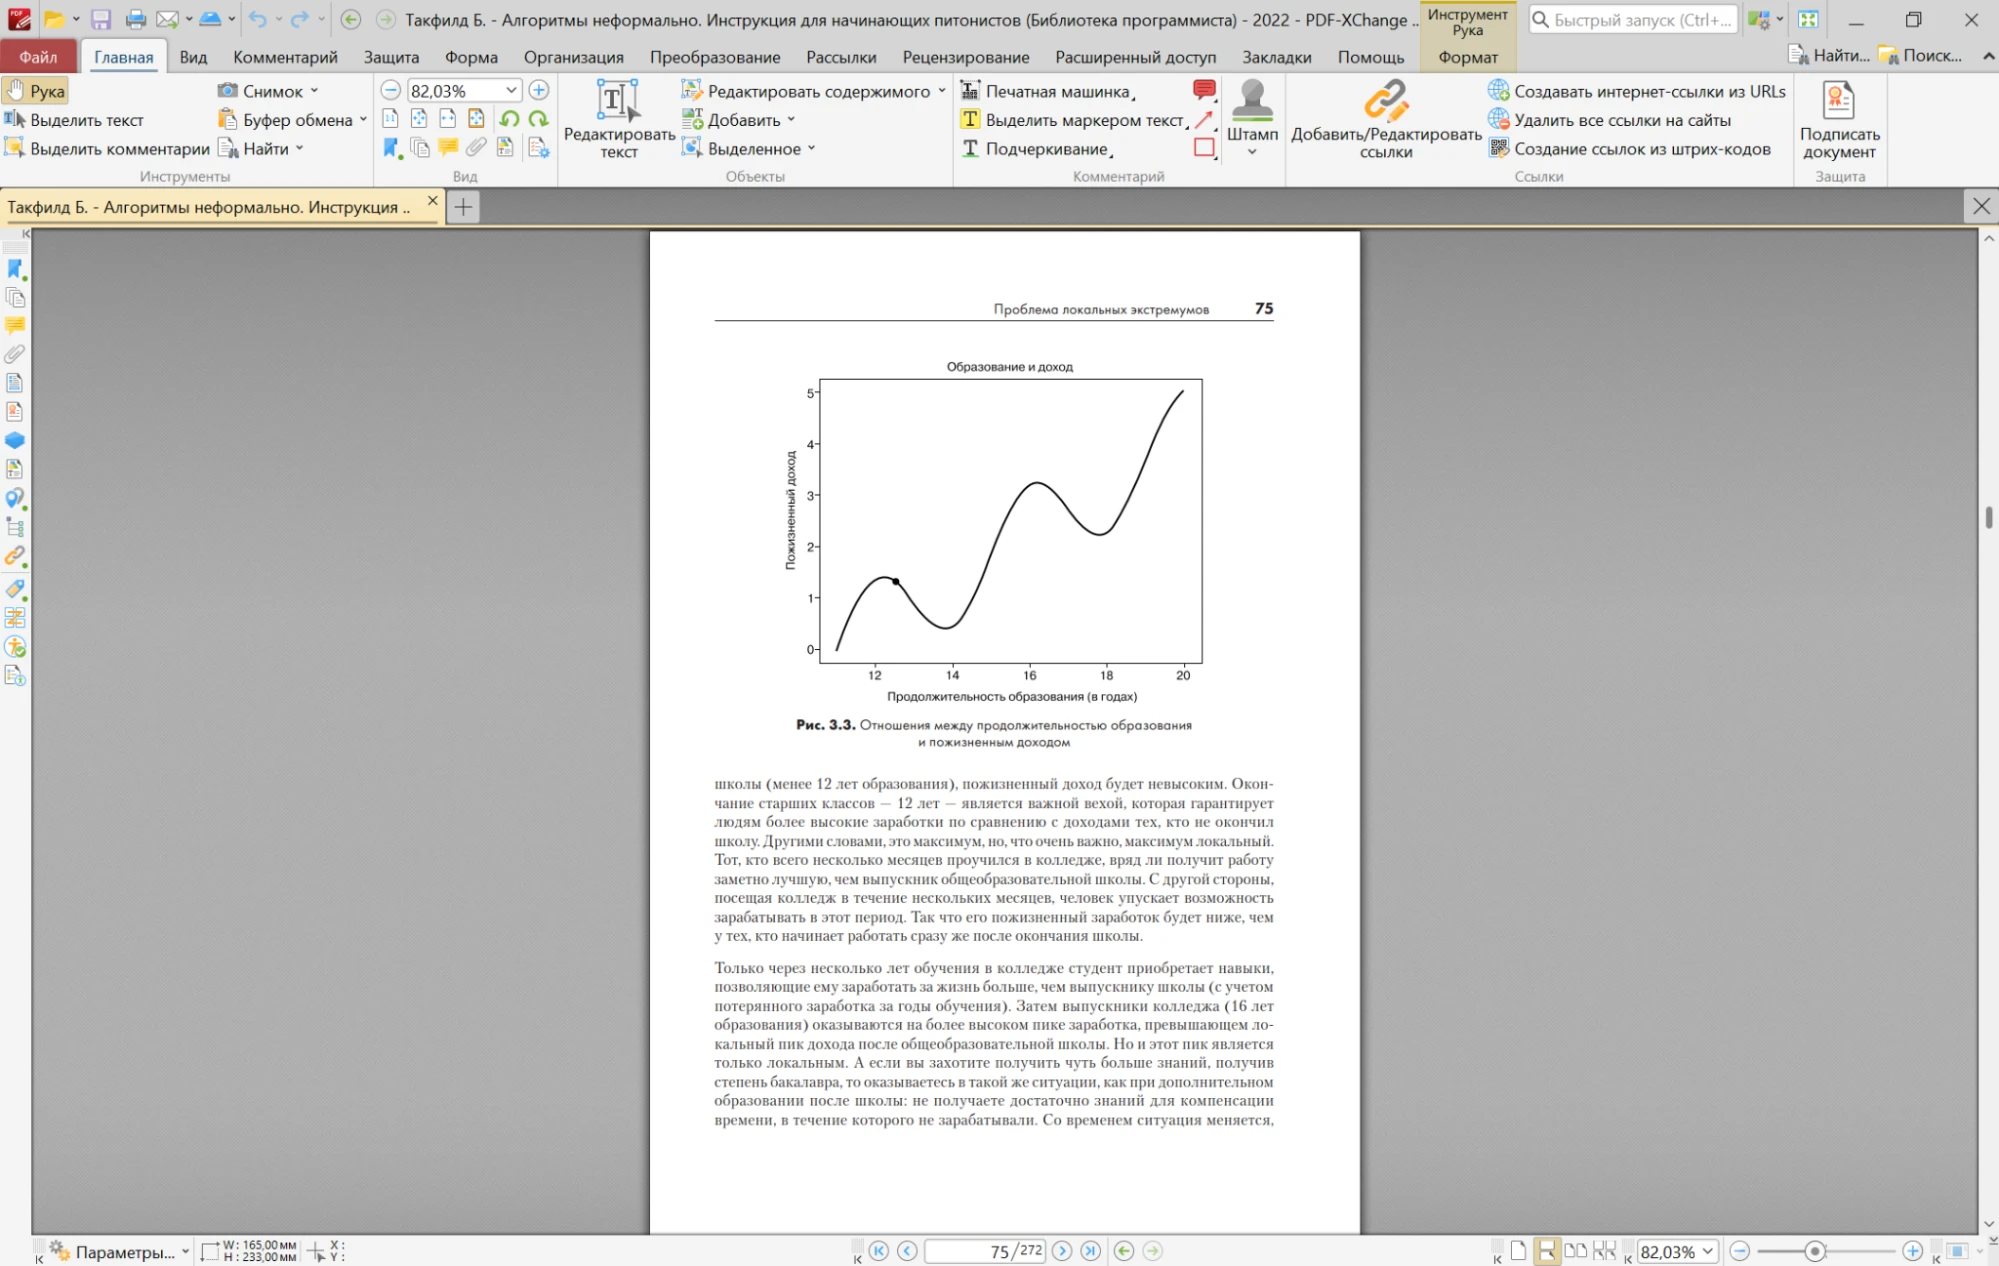Switch to two pages continuous layout
The image size is (1999, 1266).
(1604, 1251)
